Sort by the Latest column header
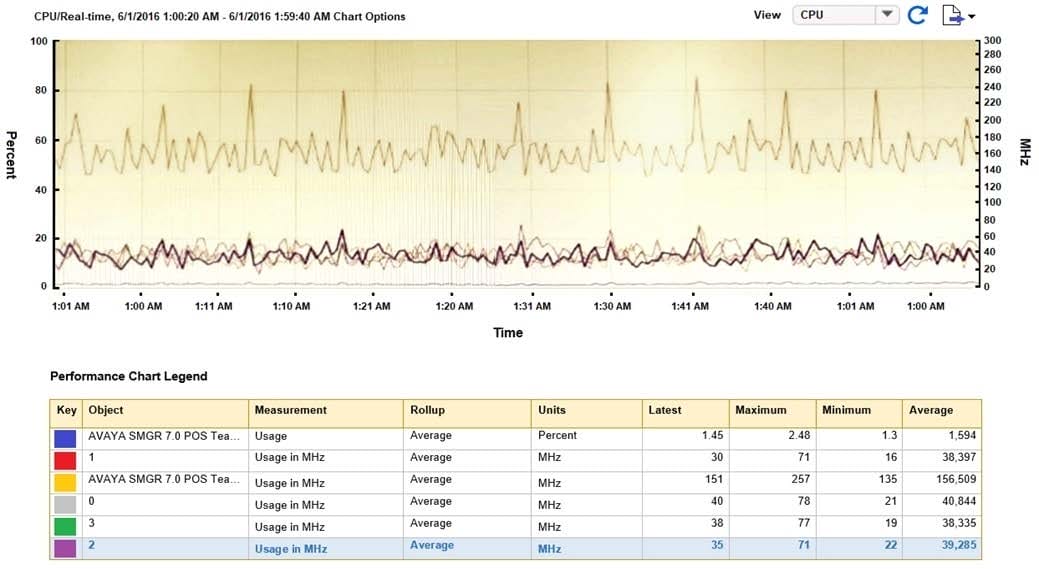 coord(665,410)
